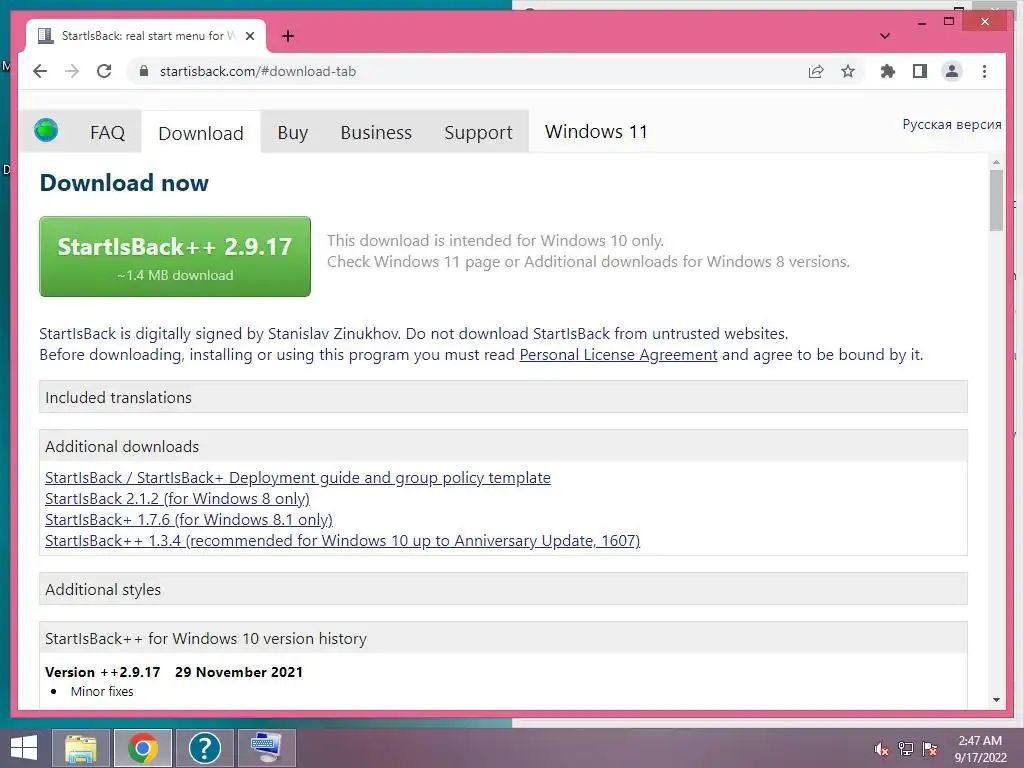Download StartIsBack 2.1.2 for Windows 8

[x=177, y=498]
